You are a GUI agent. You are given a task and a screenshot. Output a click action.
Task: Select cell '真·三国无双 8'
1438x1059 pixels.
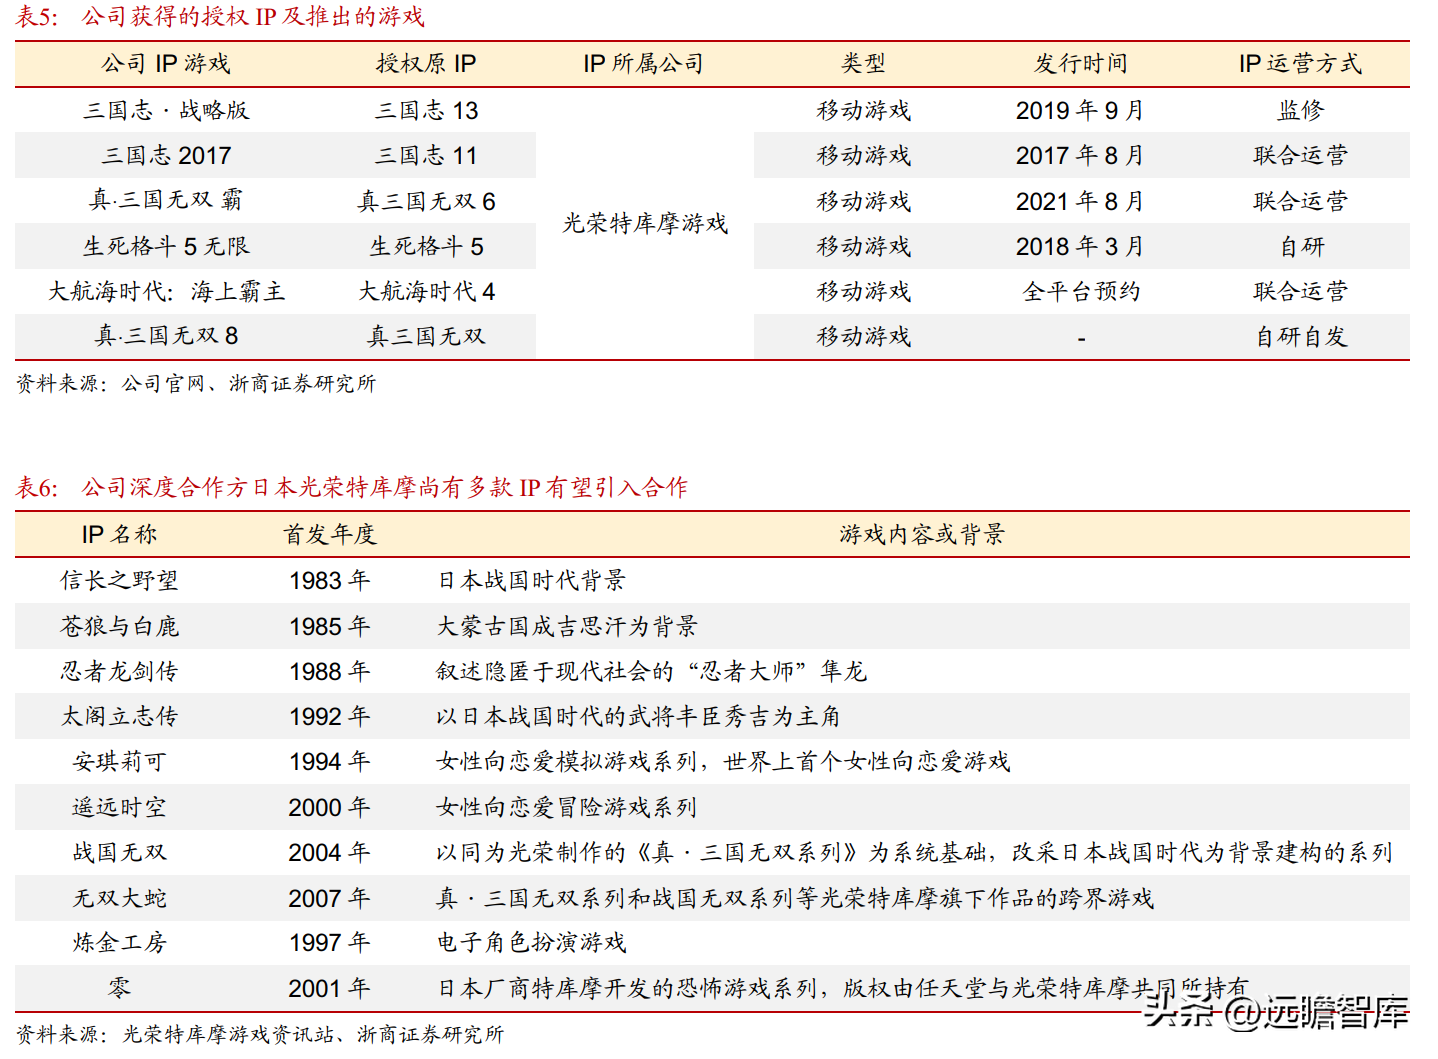(x=166, y=336)
